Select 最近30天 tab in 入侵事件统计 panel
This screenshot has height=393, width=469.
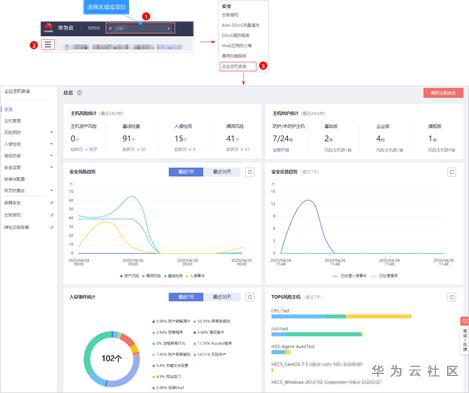pyautogui.click(x=222, y=297)
